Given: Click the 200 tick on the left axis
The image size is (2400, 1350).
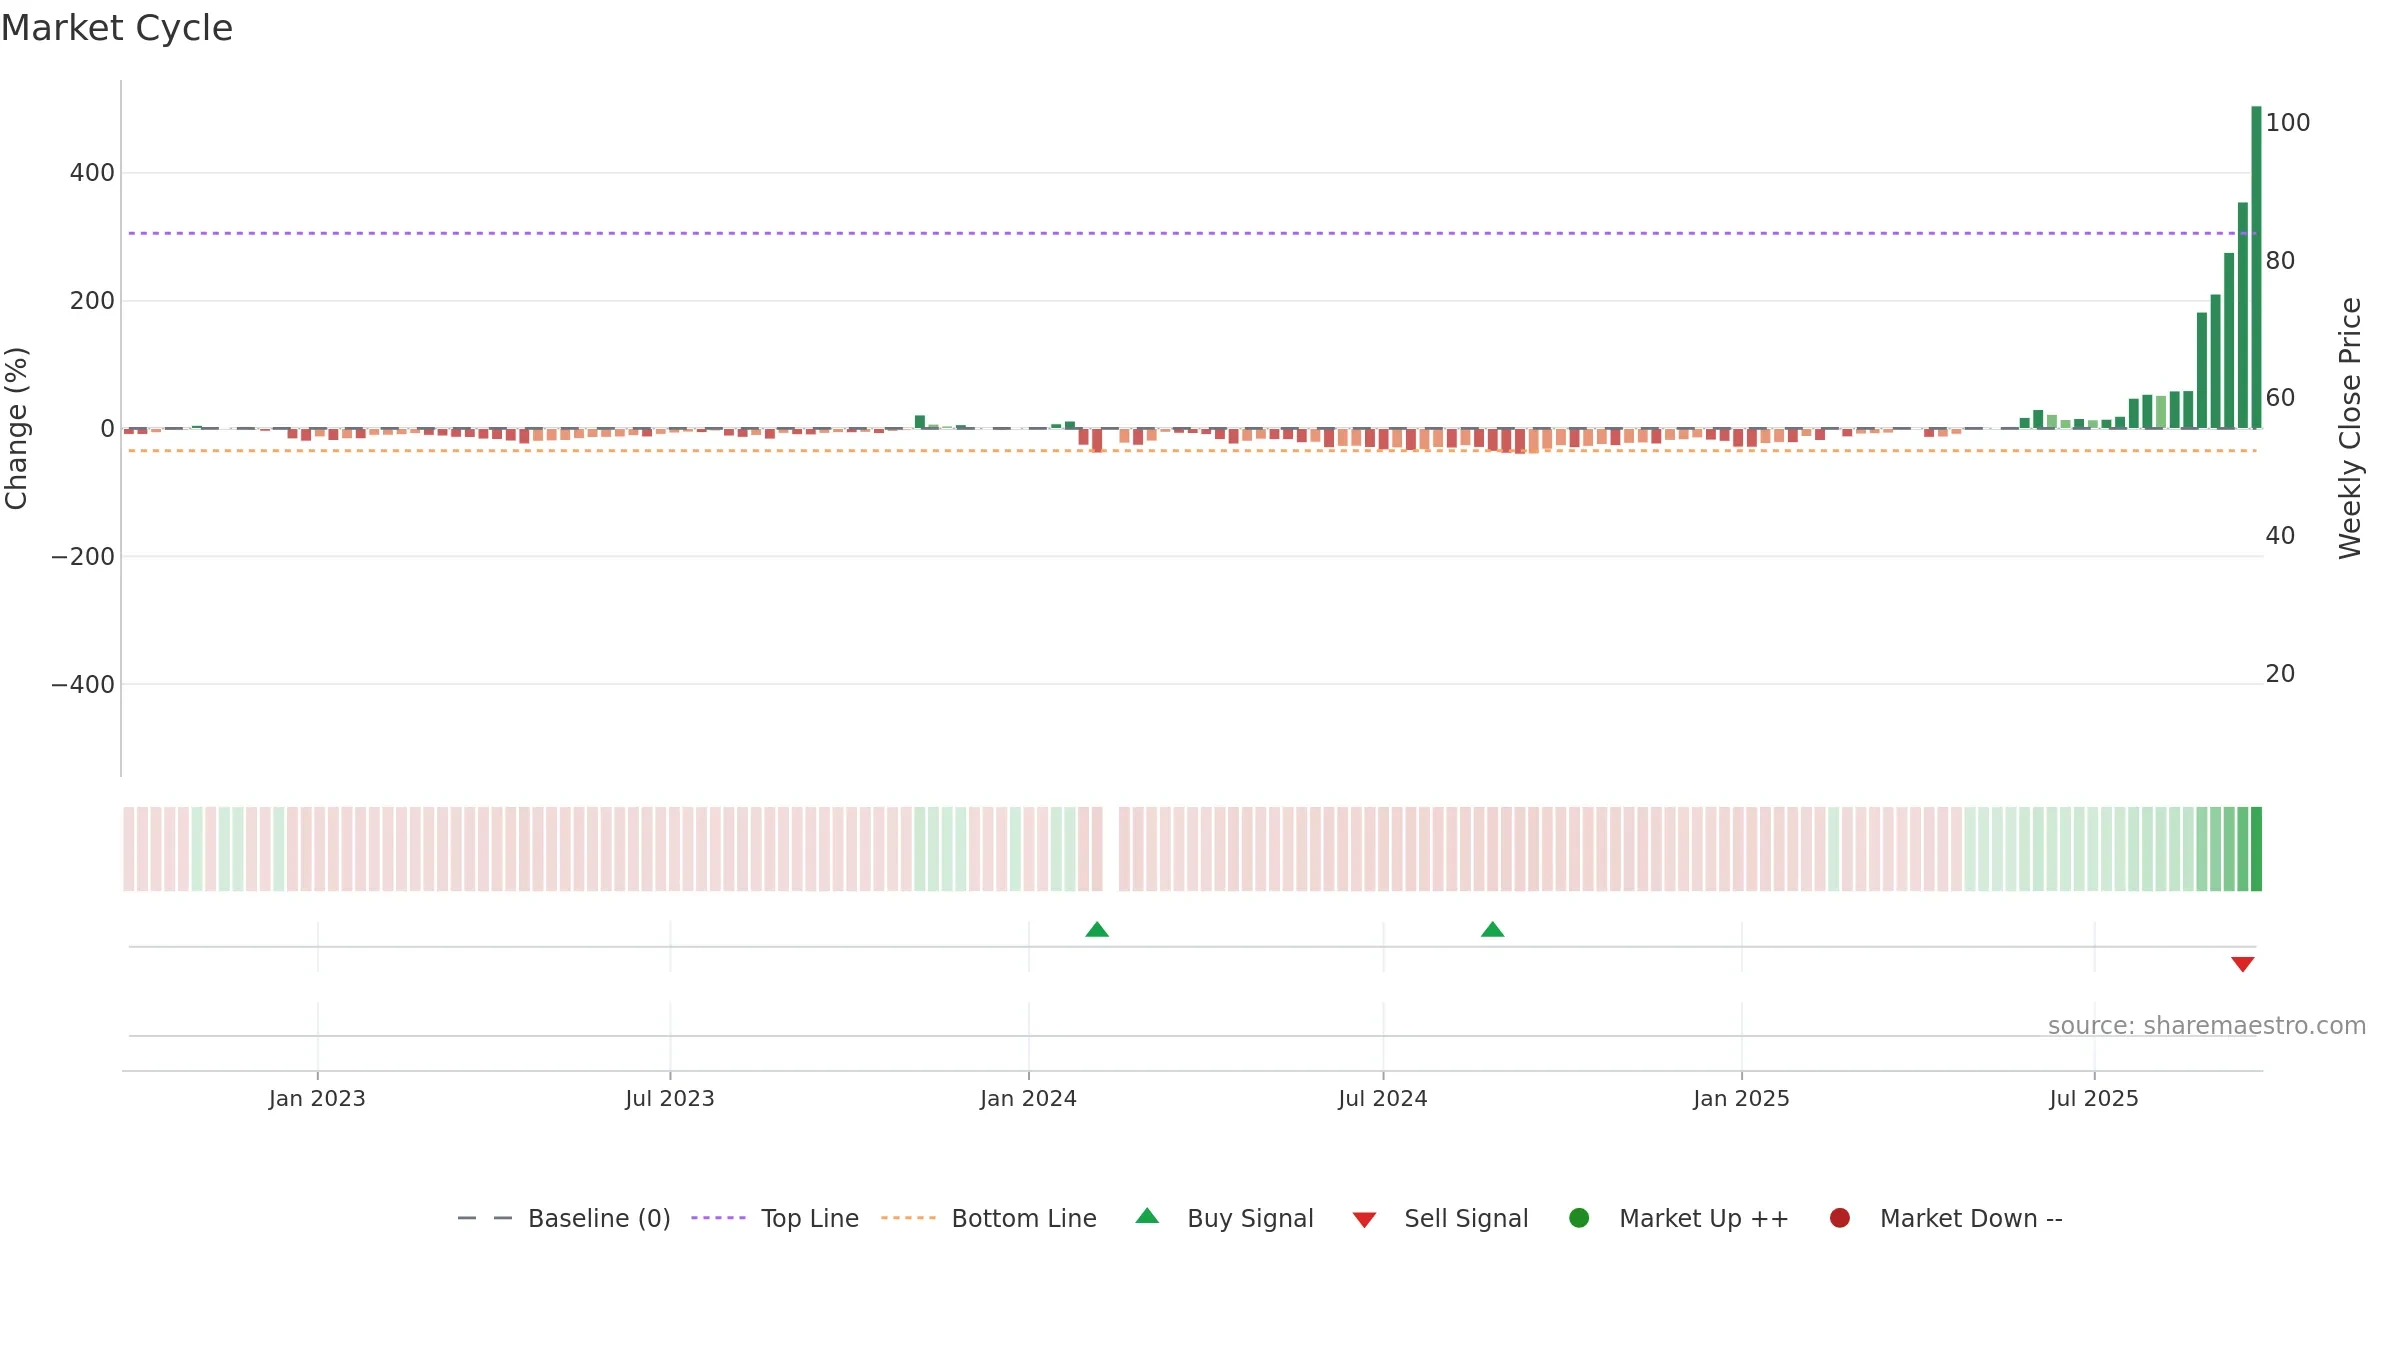Looking at the screenshot, I should [92, 301].
